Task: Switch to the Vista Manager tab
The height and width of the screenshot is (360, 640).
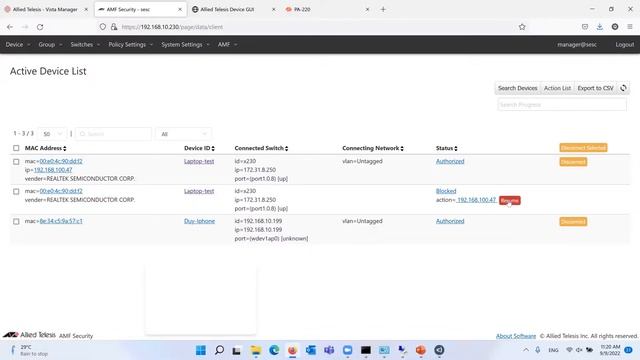Action: point(45,9)
